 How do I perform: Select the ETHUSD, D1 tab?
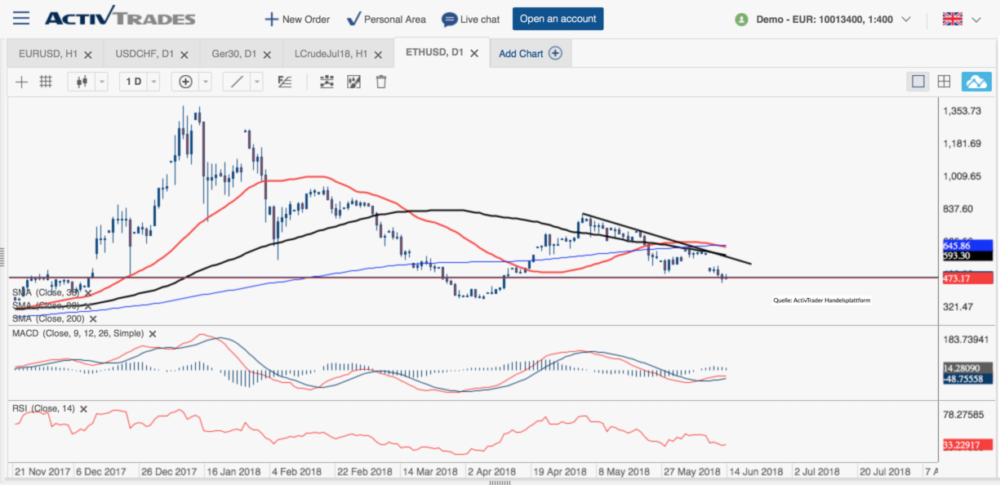(x=434, y=53)
